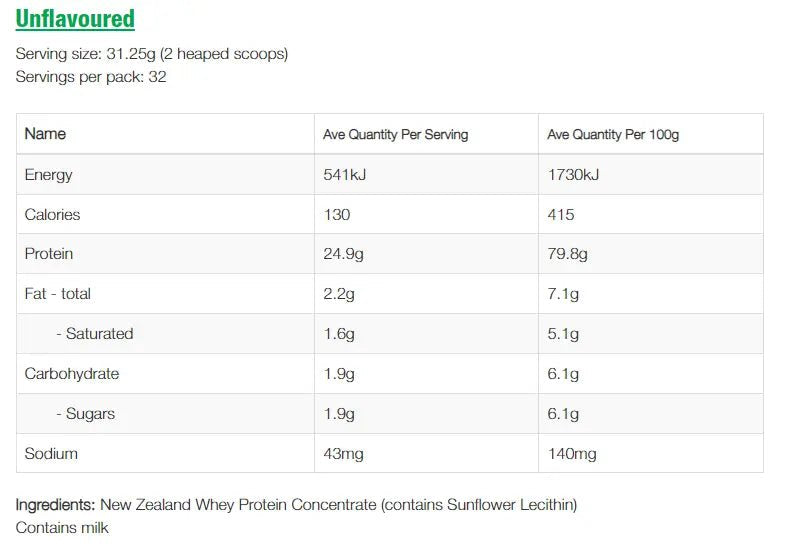Click the Fat - total row label
Viewport: 799px width, 551px height.
tap(57, 294)
